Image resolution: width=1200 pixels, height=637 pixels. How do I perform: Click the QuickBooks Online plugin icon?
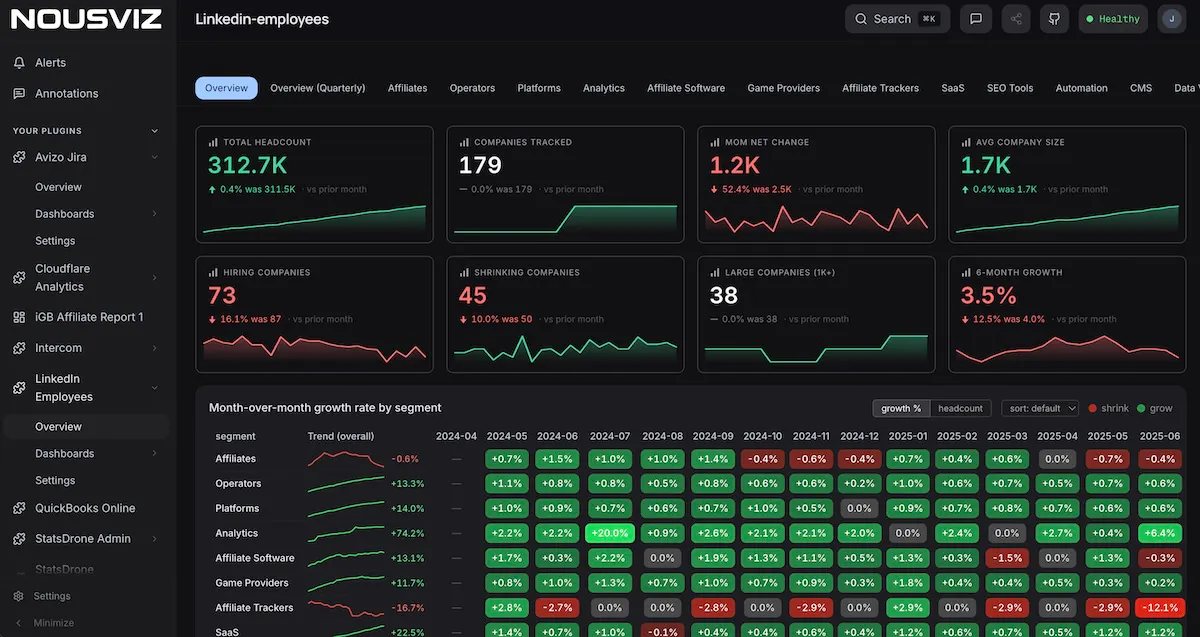point(19,508)
